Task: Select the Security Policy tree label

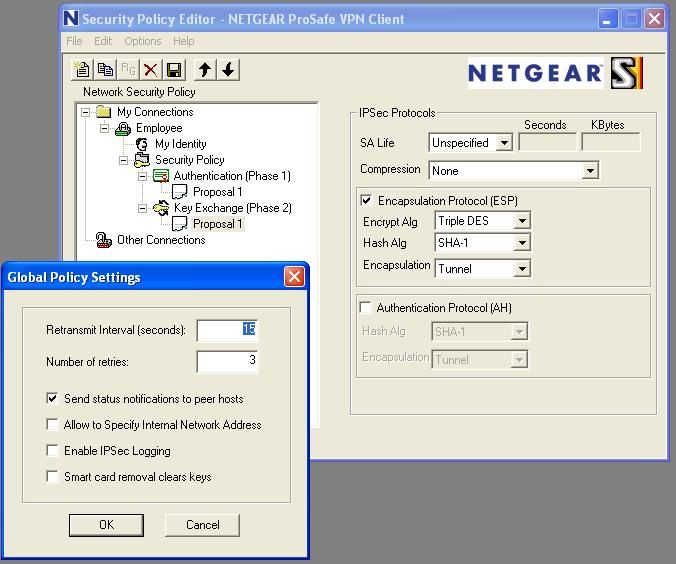Action: coord(190,160)
